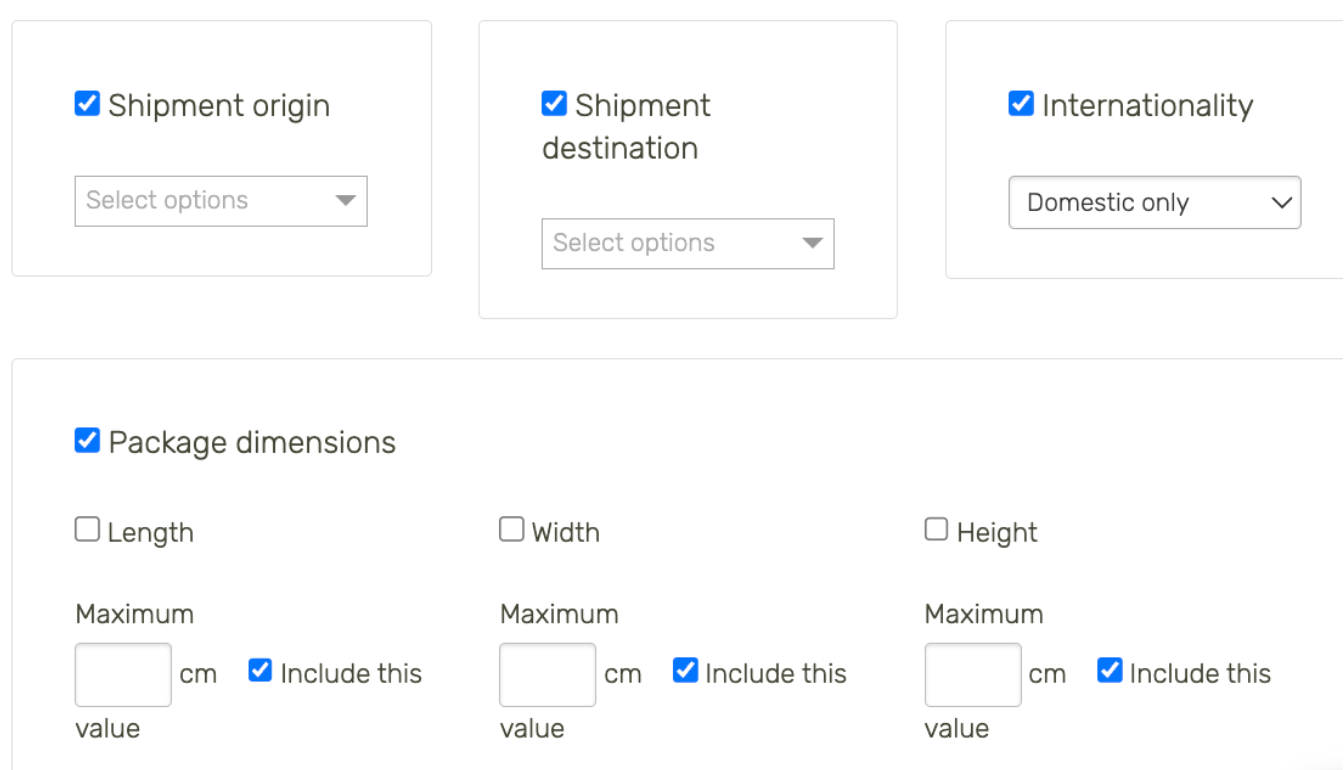This screenshot has height=770, width=1344.
Task: Click the Width maximum input field
Action: point(548,675)
